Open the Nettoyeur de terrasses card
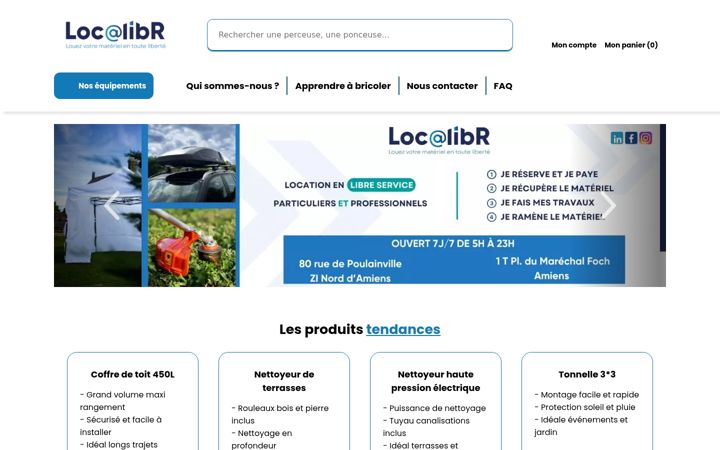 (284, 401)
